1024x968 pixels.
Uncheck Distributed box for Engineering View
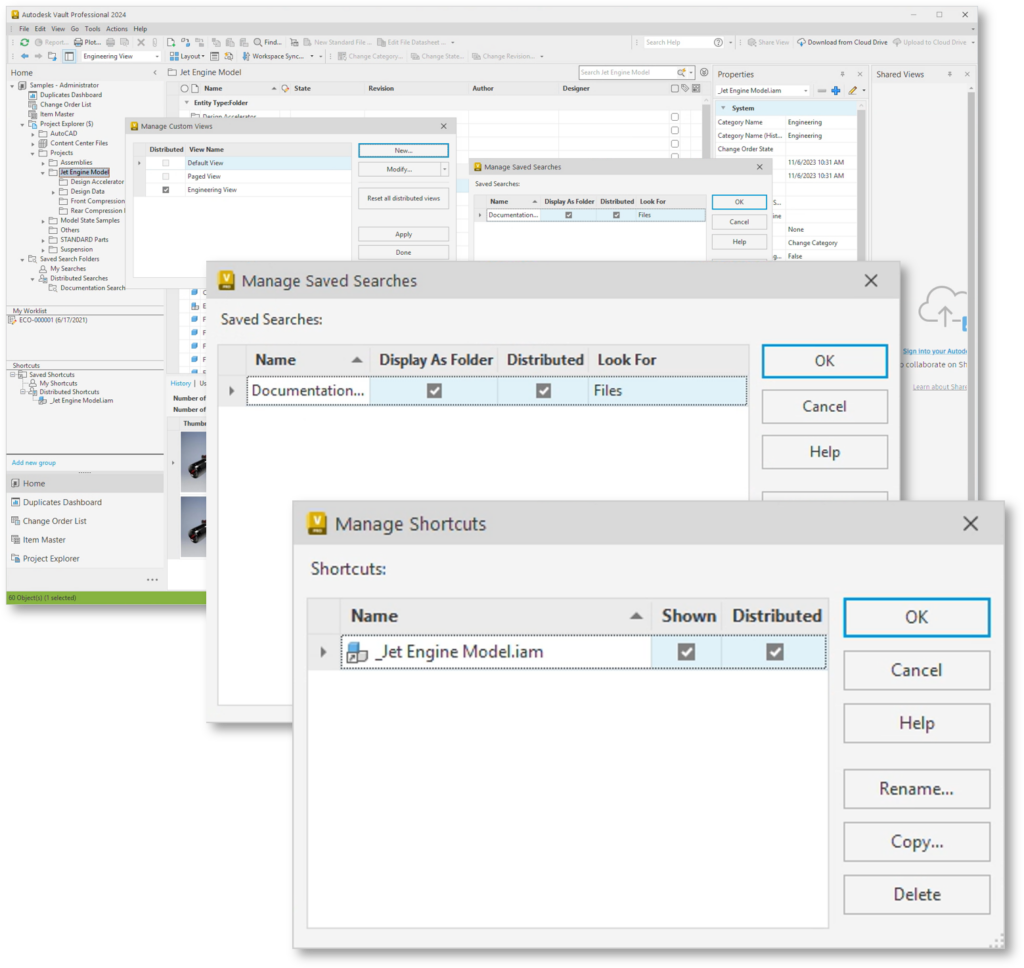pos(166,190)
